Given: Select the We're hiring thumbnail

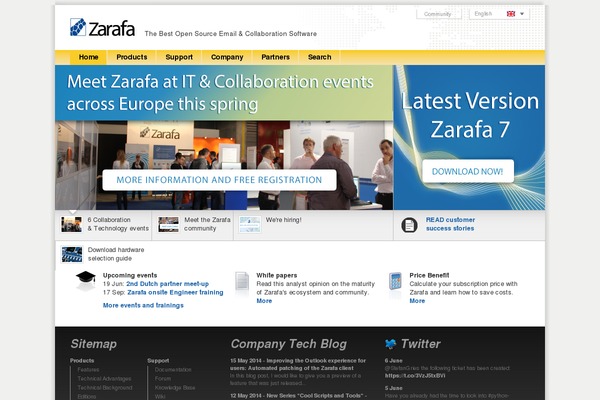Looking at the screenshot, I should tap(250, 224).
